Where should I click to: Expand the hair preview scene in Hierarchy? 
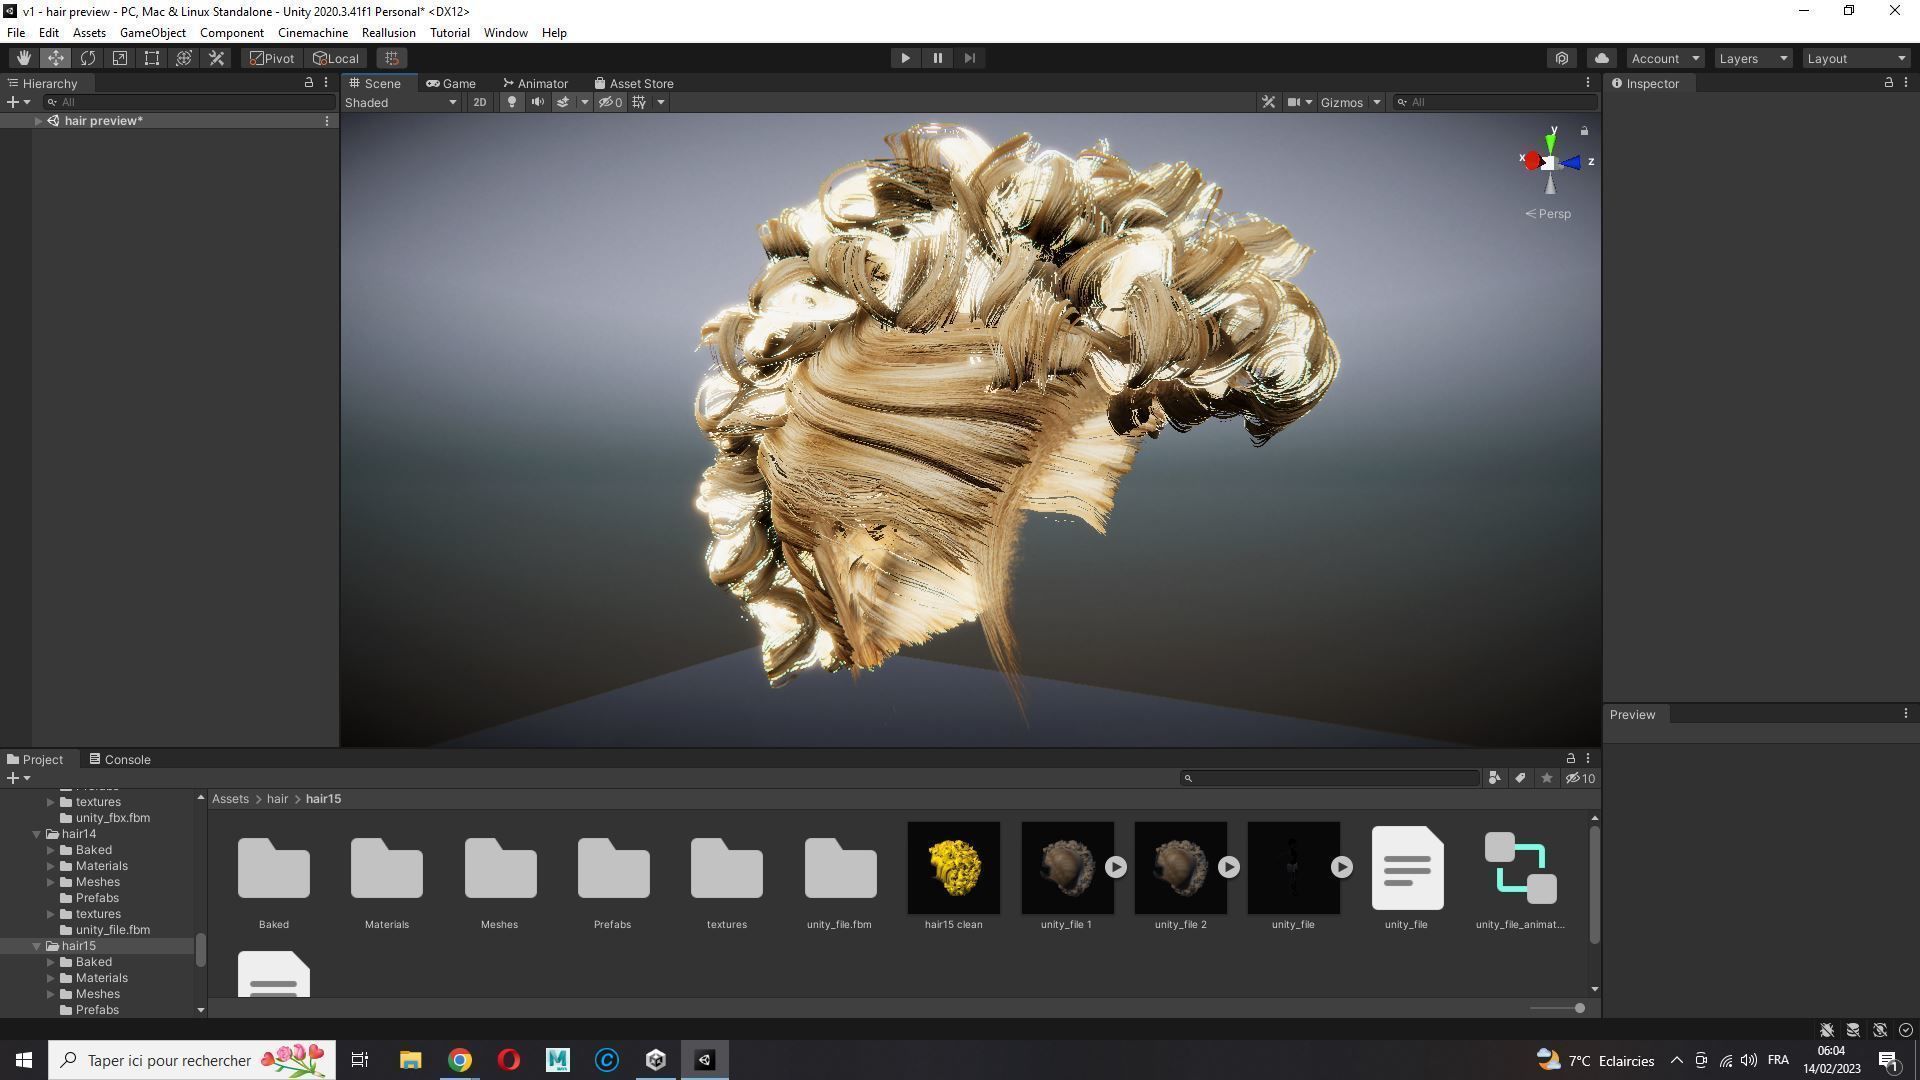[x=38, y=121]
